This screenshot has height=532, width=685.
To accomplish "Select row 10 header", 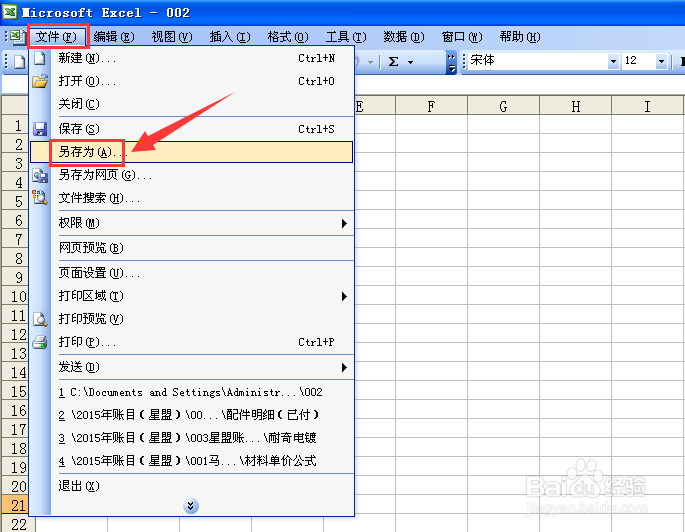I will tap(16, 296).
